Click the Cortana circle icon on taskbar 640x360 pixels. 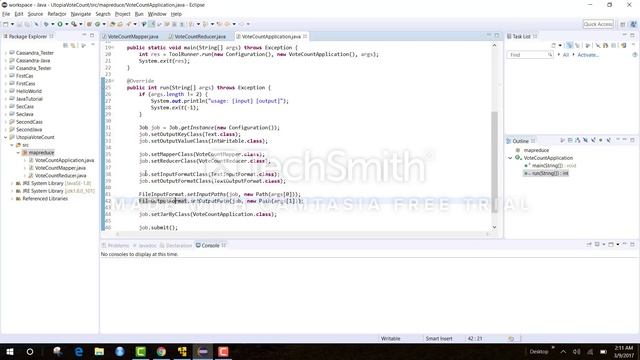coord(30,351)
